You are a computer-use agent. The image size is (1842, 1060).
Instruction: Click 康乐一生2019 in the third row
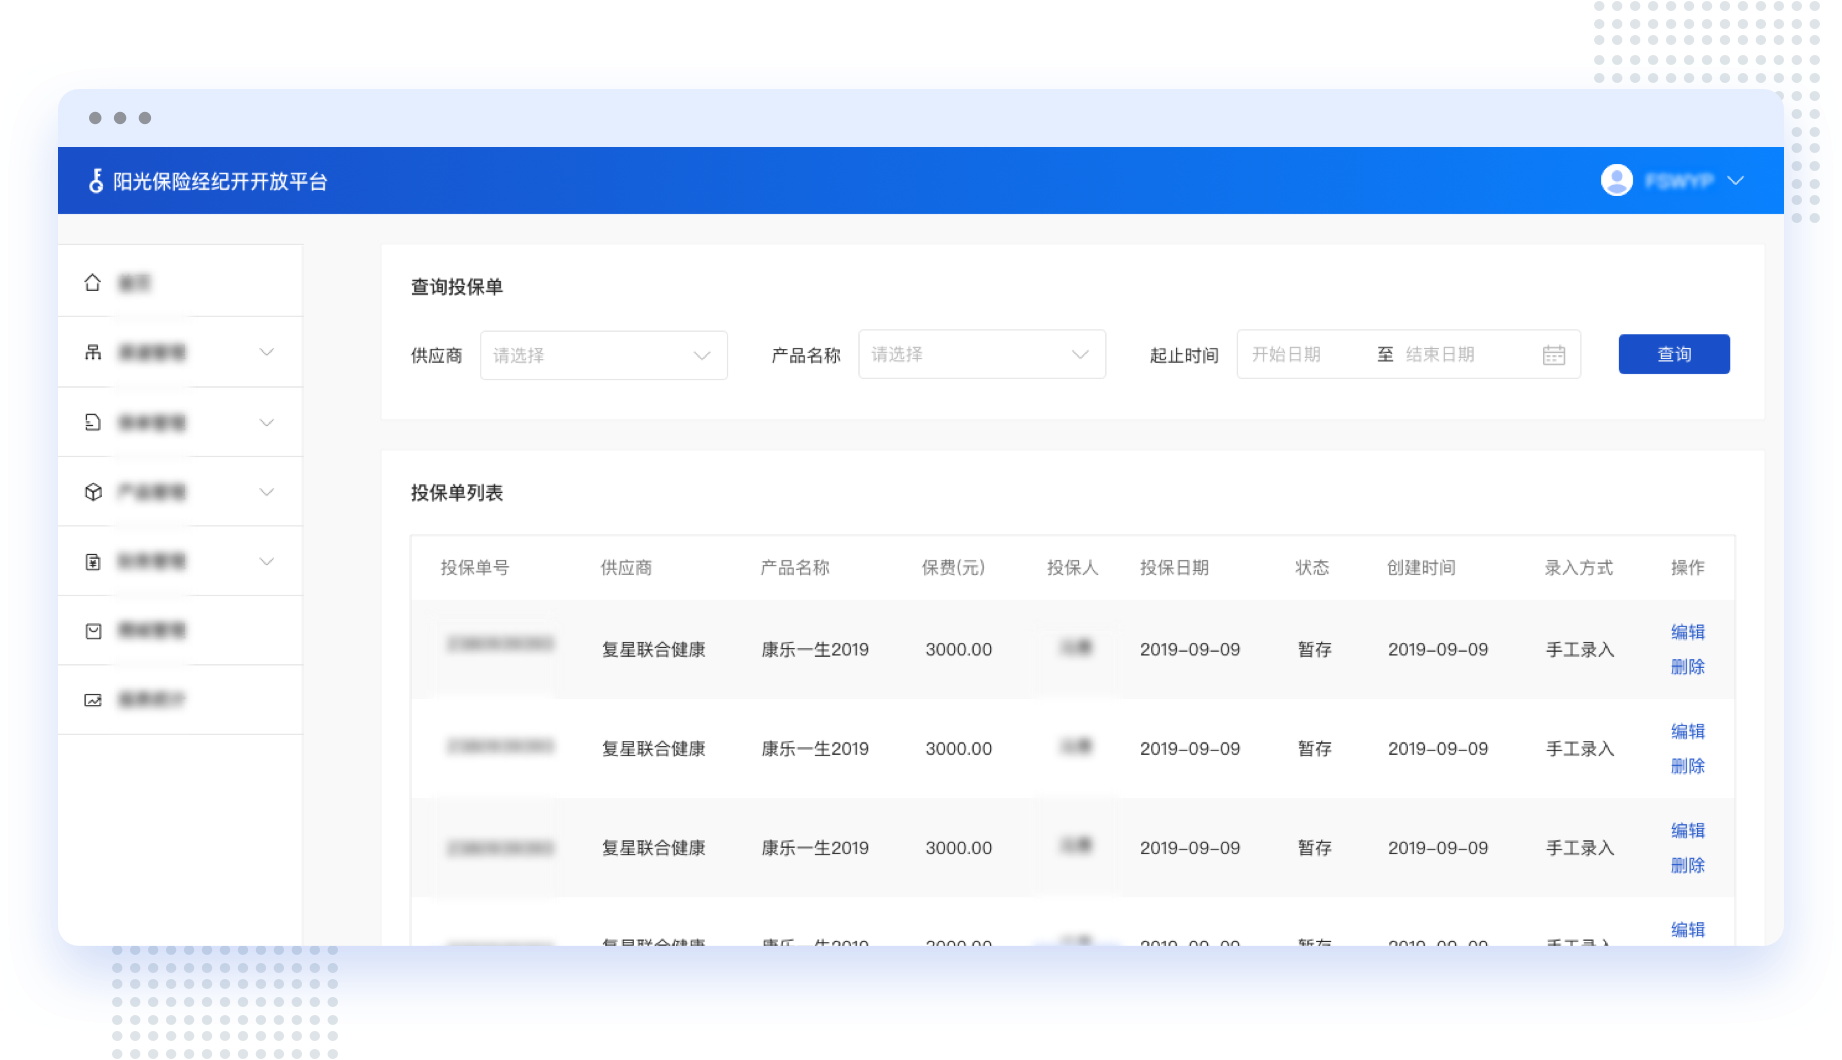pos(815,848)
